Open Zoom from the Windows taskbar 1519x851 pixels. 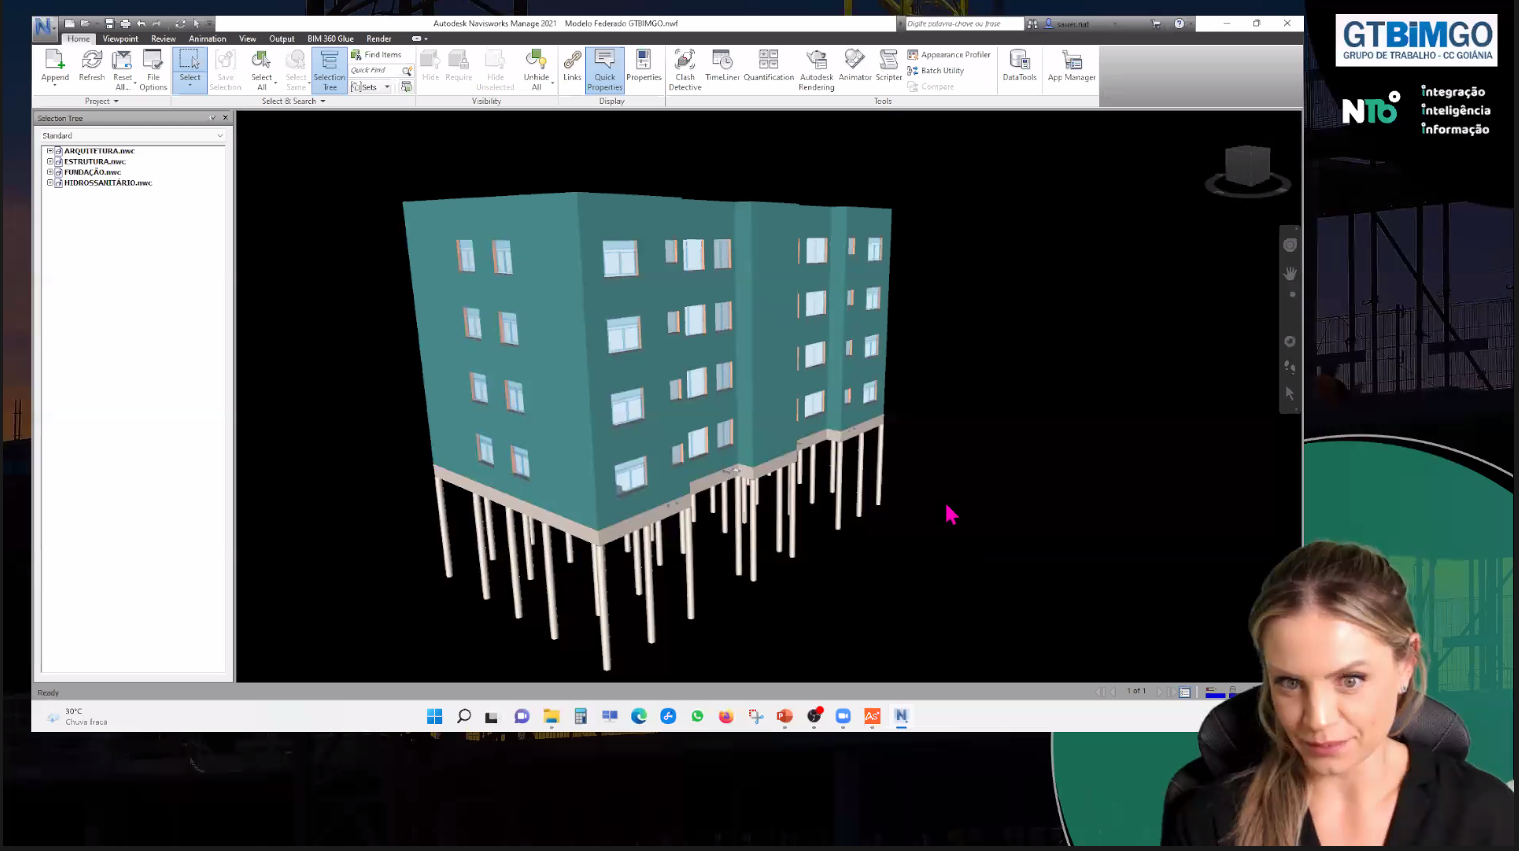843,716
